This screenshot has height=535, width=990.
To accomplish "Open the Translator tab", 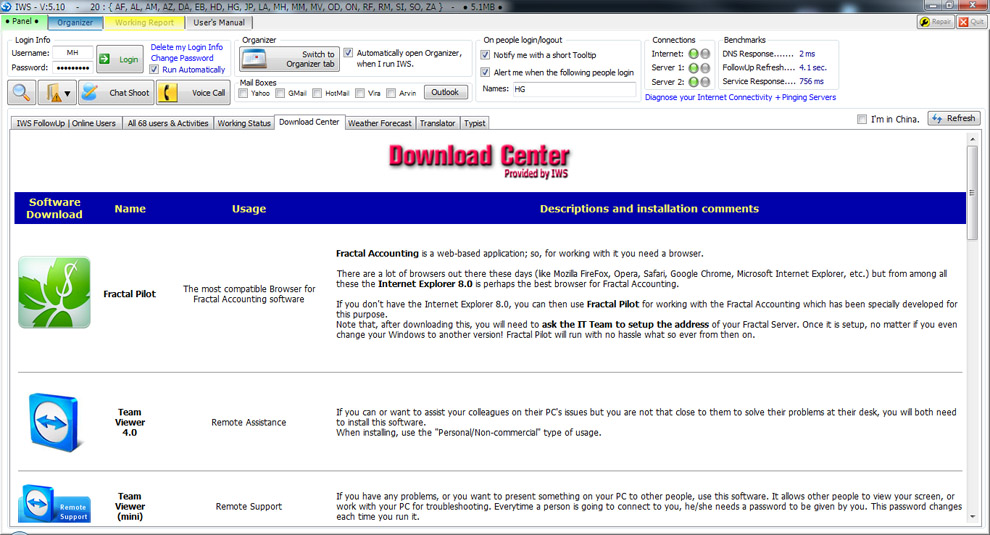I will pos(438,123).
